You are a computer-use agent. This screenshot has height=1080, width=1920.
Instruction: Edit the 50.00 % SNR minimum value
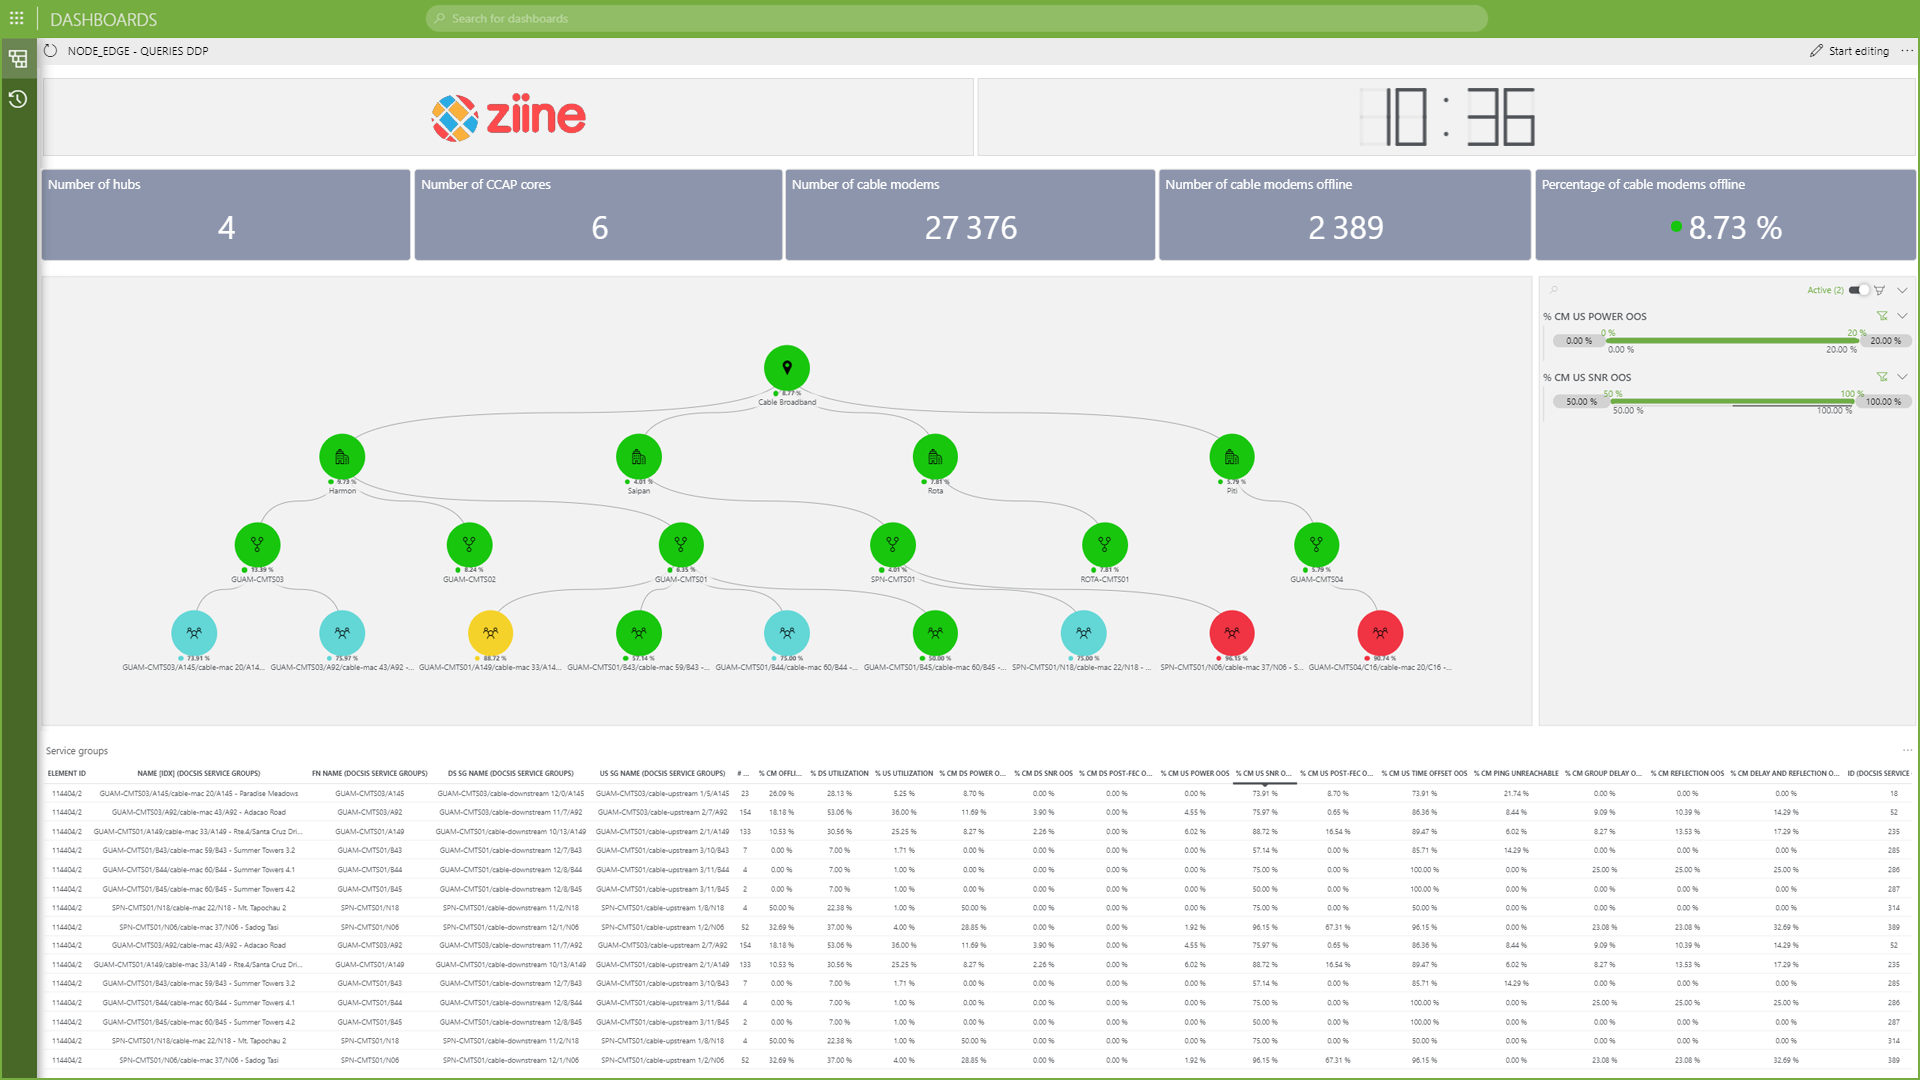[x=1581, y=402]
